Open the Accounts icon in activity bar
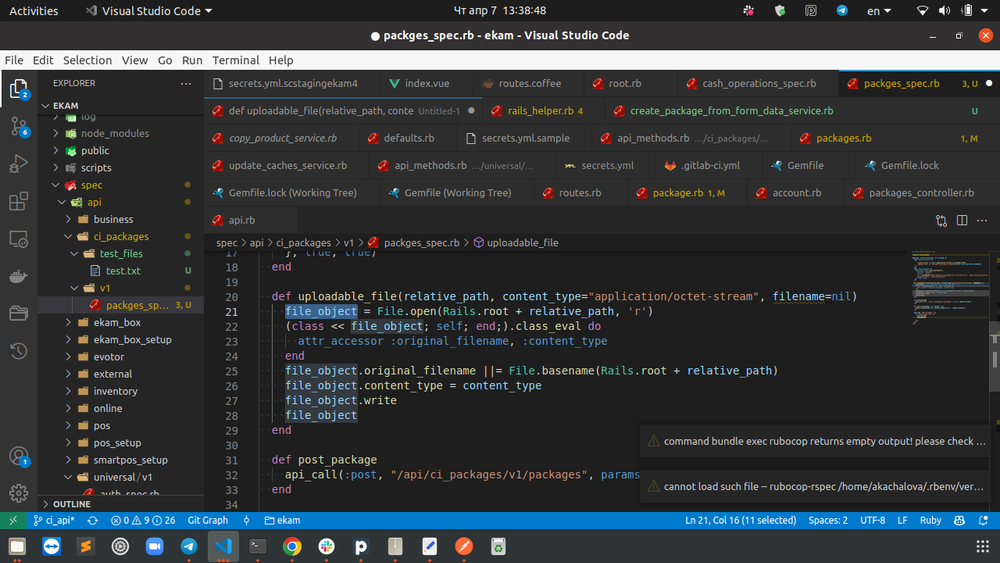Image resolution: width=1000 pixels, height=563 pixels. pos(19,456)
